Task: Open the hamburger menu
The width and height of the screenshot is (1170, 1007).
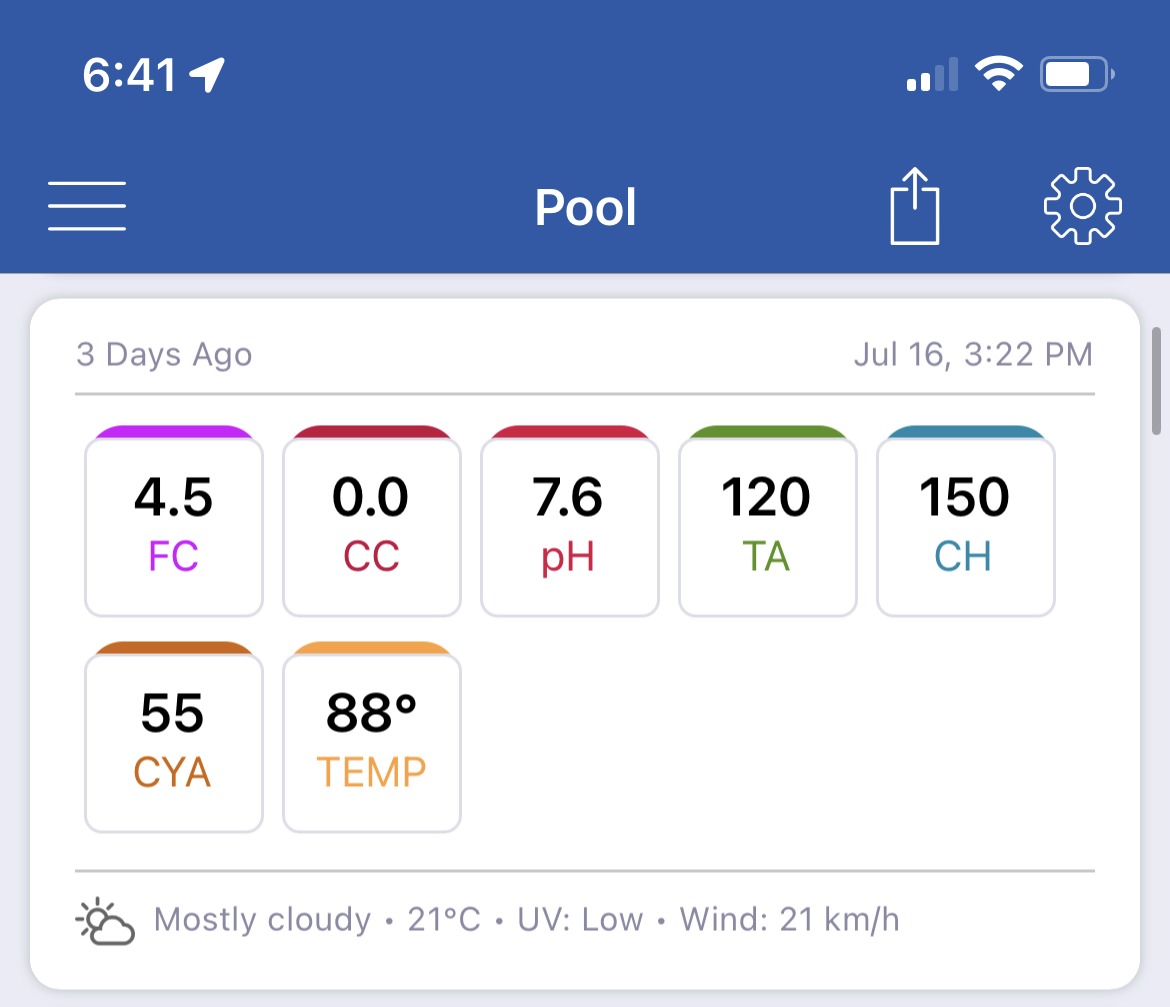Action: tap(87, 206)
